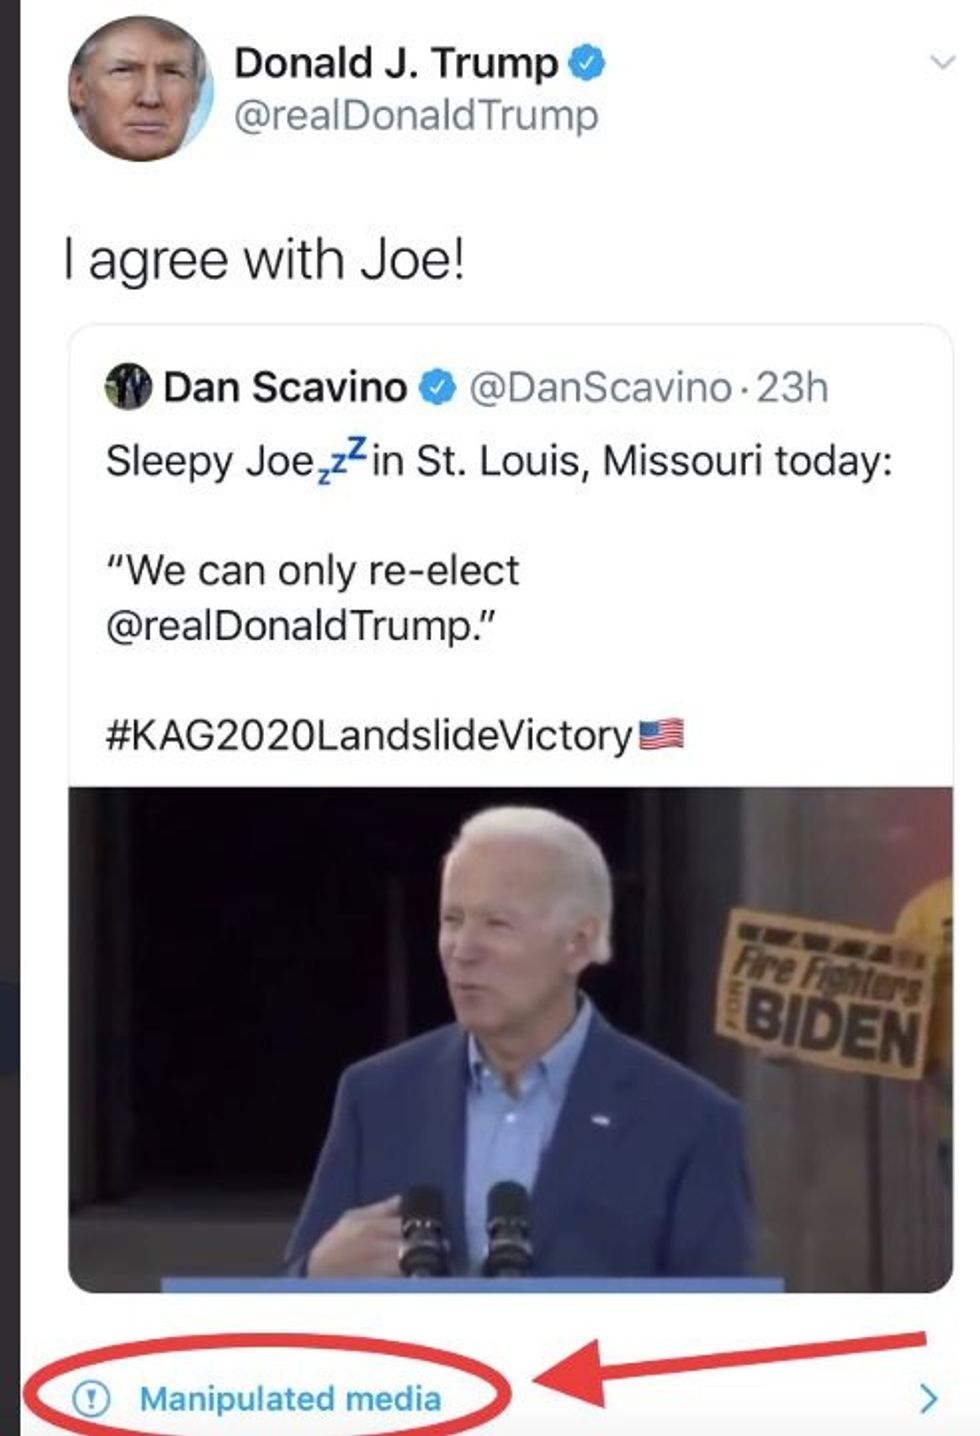
Task: Click the "Sleepy Joe in St. Louis" quoted text
Action: click(498, 461)
